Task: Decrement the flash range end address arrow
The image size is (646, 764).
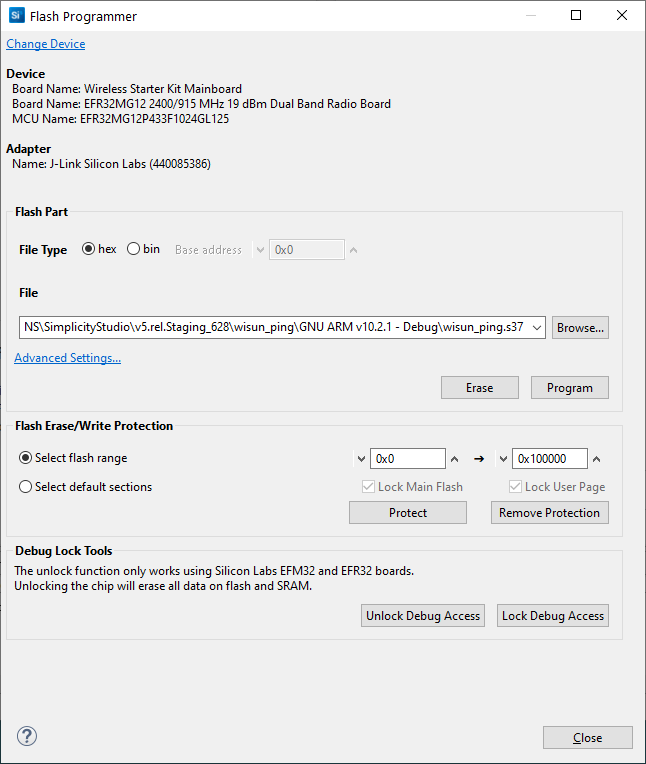Action: [502, 459]
